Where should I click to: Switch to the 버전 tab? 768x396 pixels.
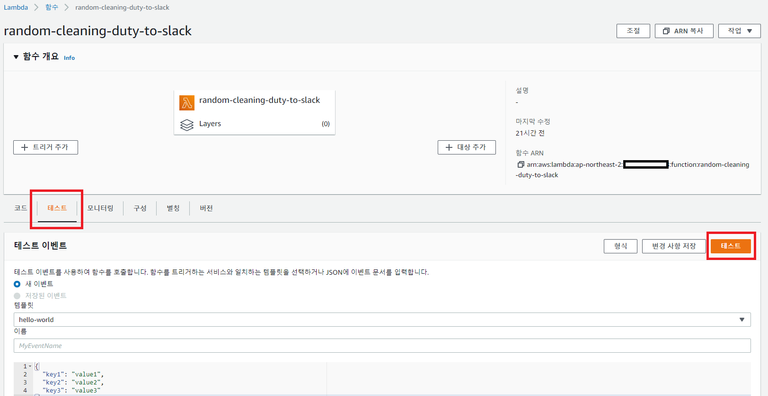206,208
